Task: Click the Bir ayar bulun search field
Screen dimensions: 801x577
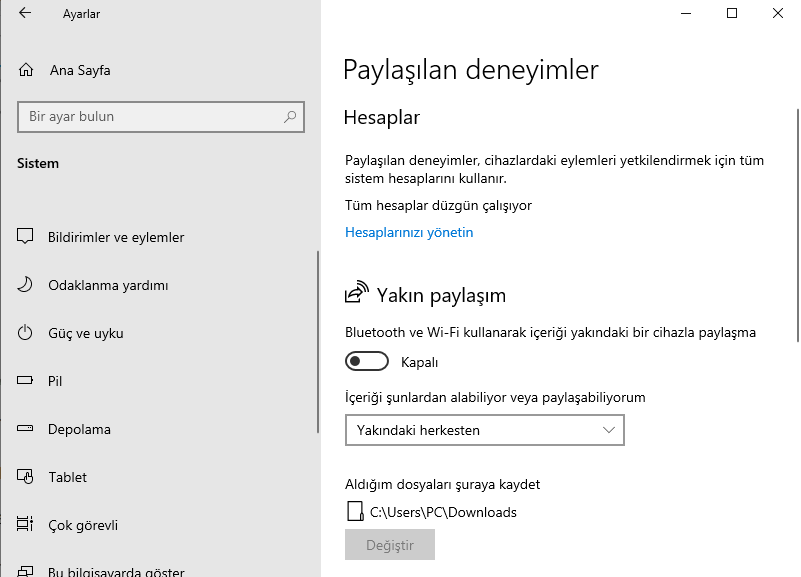Action: pyautogui.click(x=150, y=117)
